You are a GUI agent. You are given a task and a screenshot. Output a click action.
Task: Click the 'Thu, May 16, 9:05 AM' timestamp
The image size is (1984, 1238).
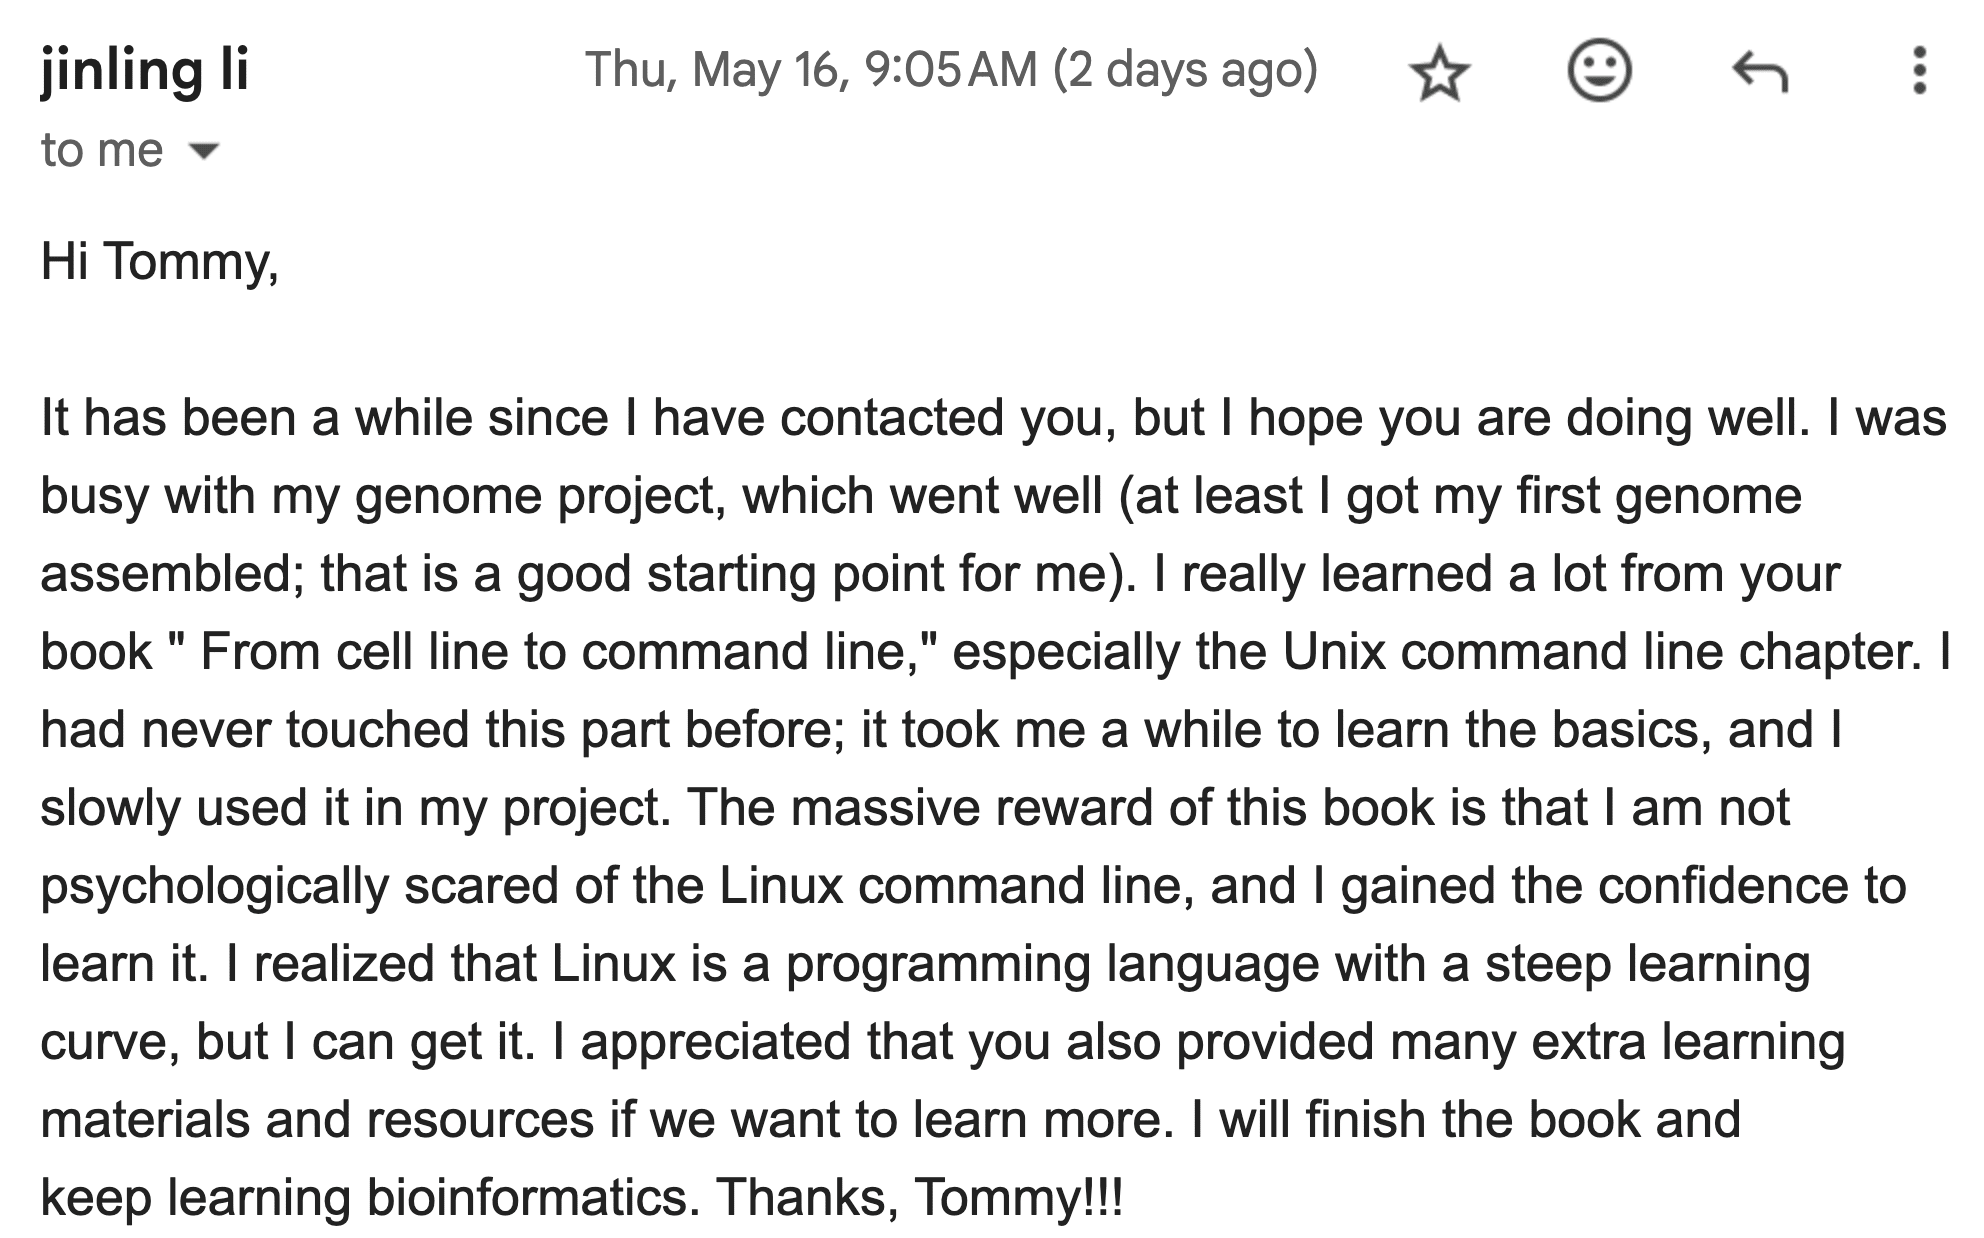click(811, 69)
